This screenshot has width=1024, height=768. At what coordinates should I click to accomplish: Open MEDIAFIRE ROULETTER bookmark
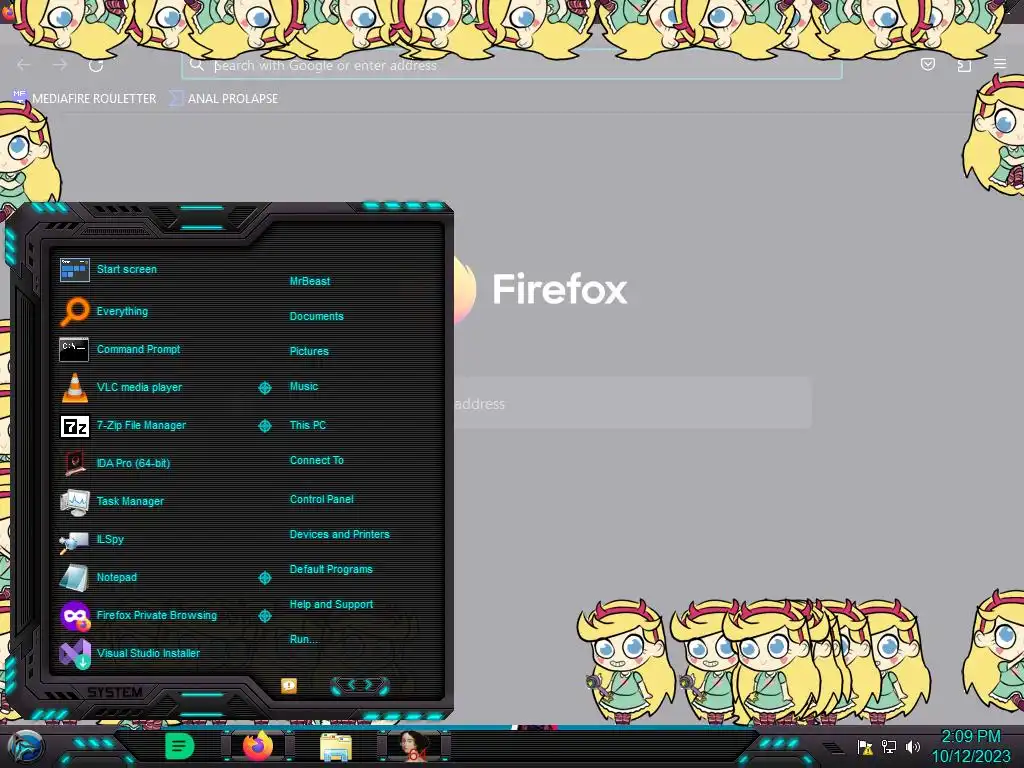[85, 98]
